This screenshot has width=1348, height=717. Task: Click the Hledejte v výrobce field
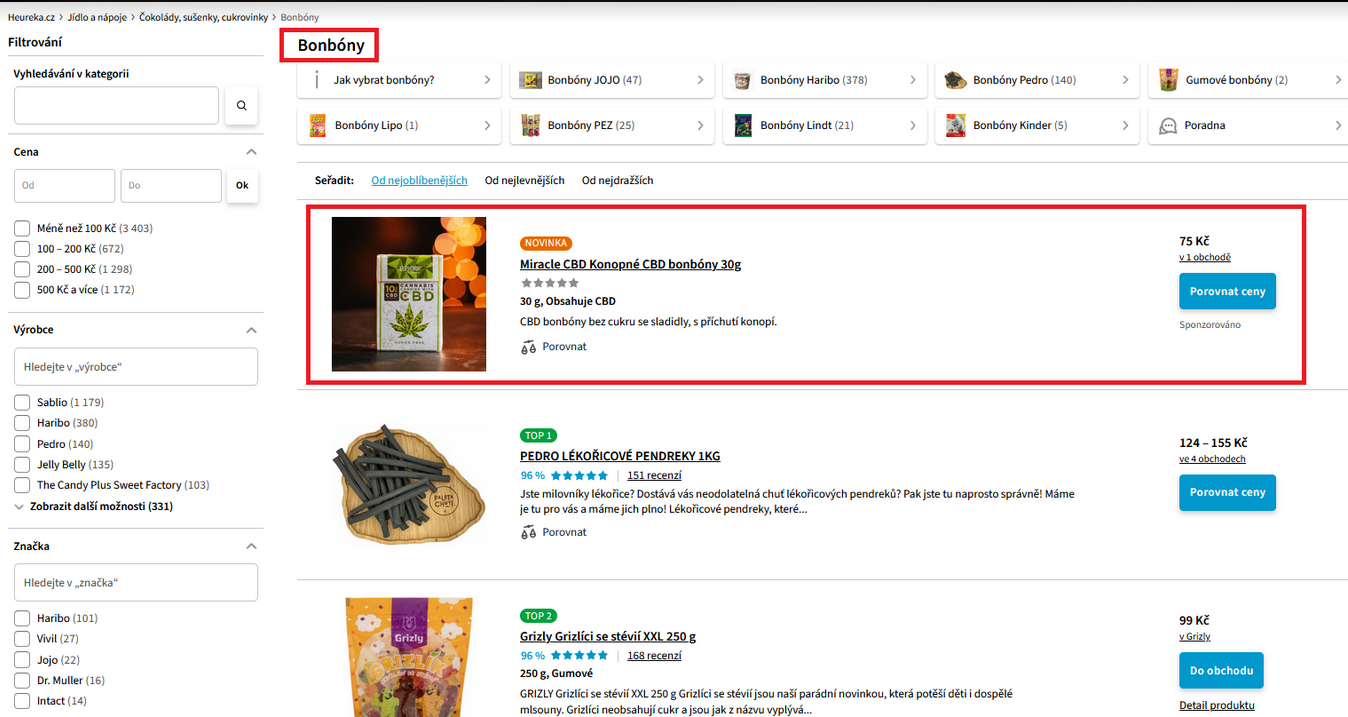click(x=136, y=367)
